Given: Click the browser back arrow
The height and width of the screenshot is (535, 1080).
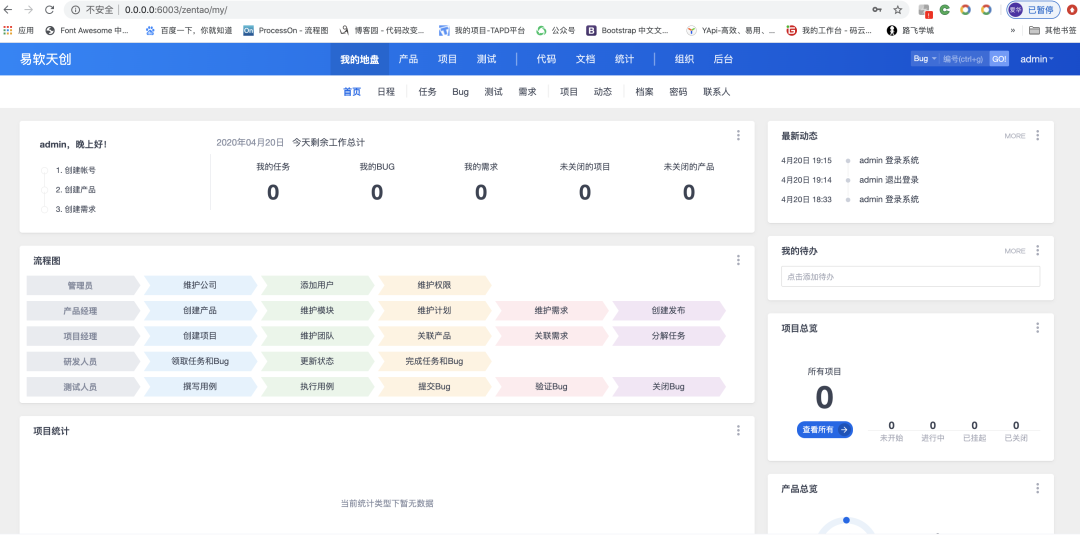Looking at the screenshot, I should [8, 10].
